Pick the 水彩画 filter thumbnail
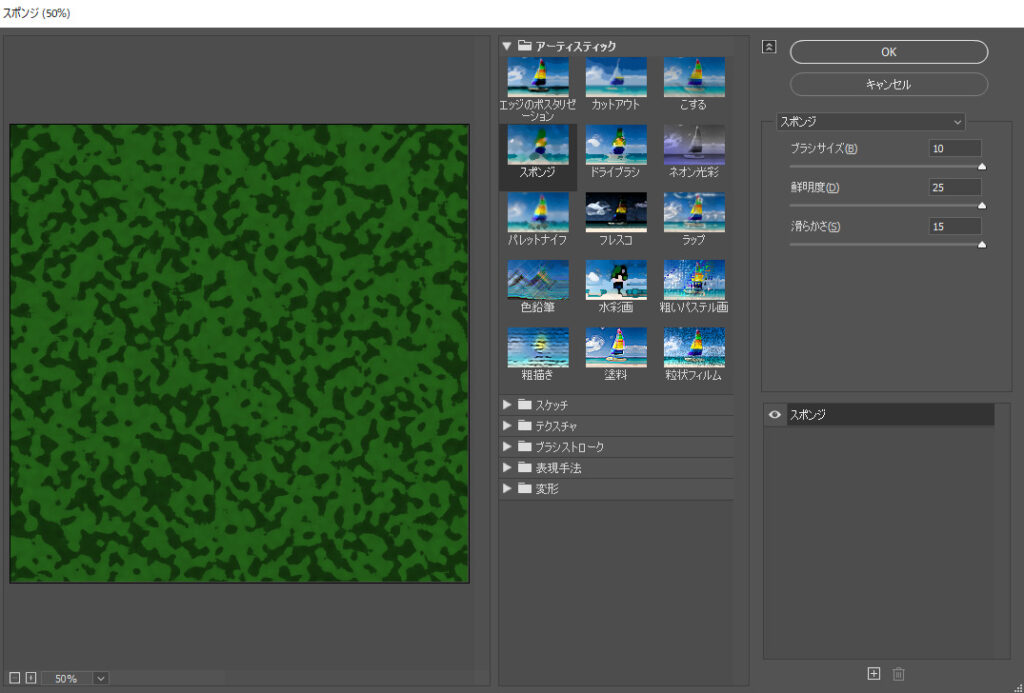Viewport: 1024px width, 693px height. 616,281
